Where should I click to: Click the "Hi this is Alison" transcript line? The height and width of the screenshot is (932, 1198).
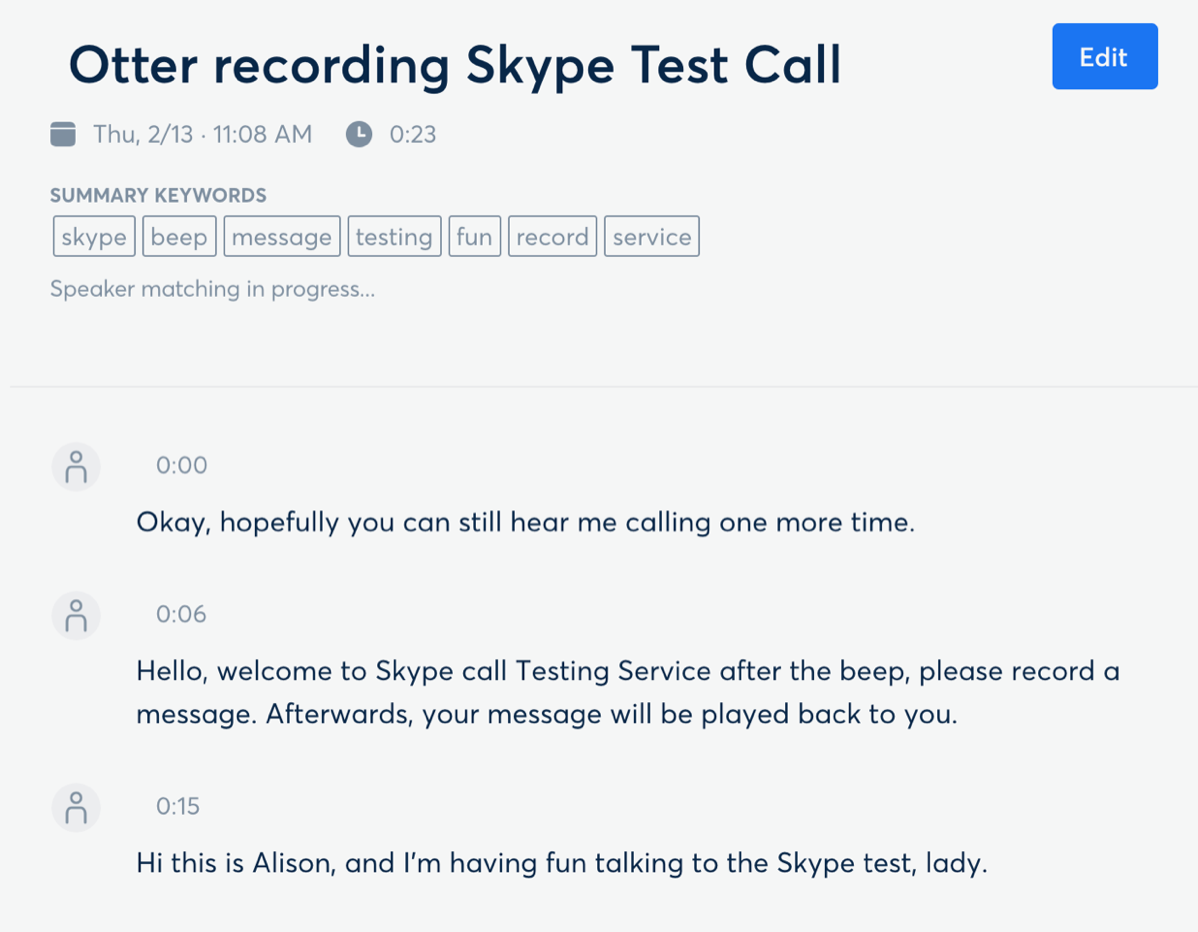point(561,863)
